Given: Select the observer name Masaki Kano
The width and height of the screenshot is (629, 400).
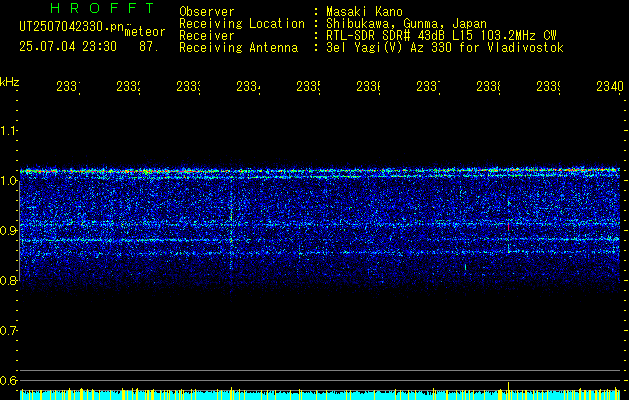Looking at the screenshot, I should (364, 12).
